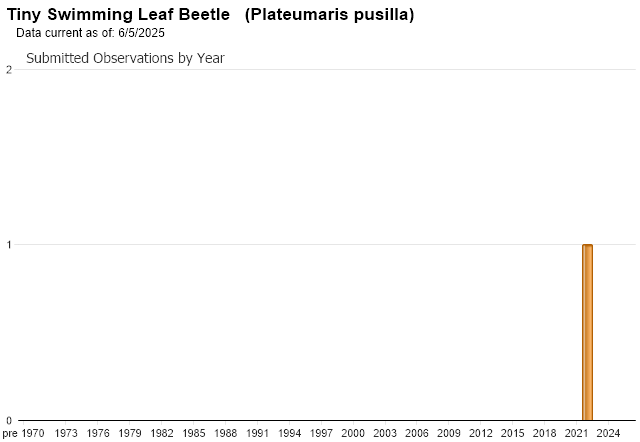Click the 1994 x-axis label
This screenshot has height=442, width=640.
click(x=289, y=433)
